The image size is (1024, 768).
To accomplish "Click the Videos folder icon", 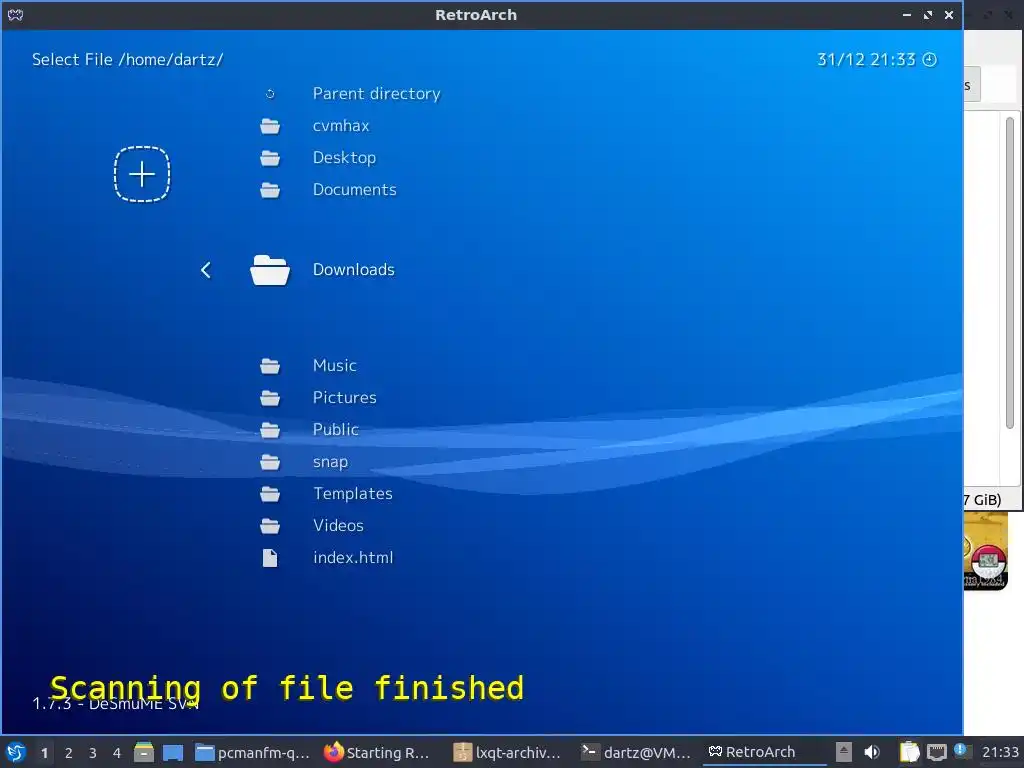I will click(270, 526).
